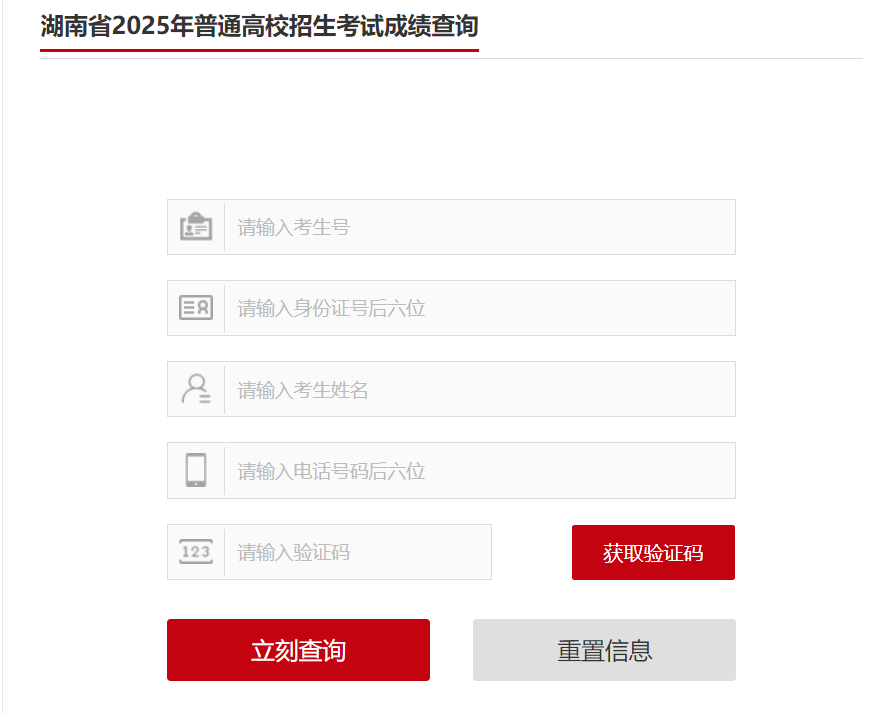
Task: Submit the form with 立刻查询 button
Action: pos(298,650)
